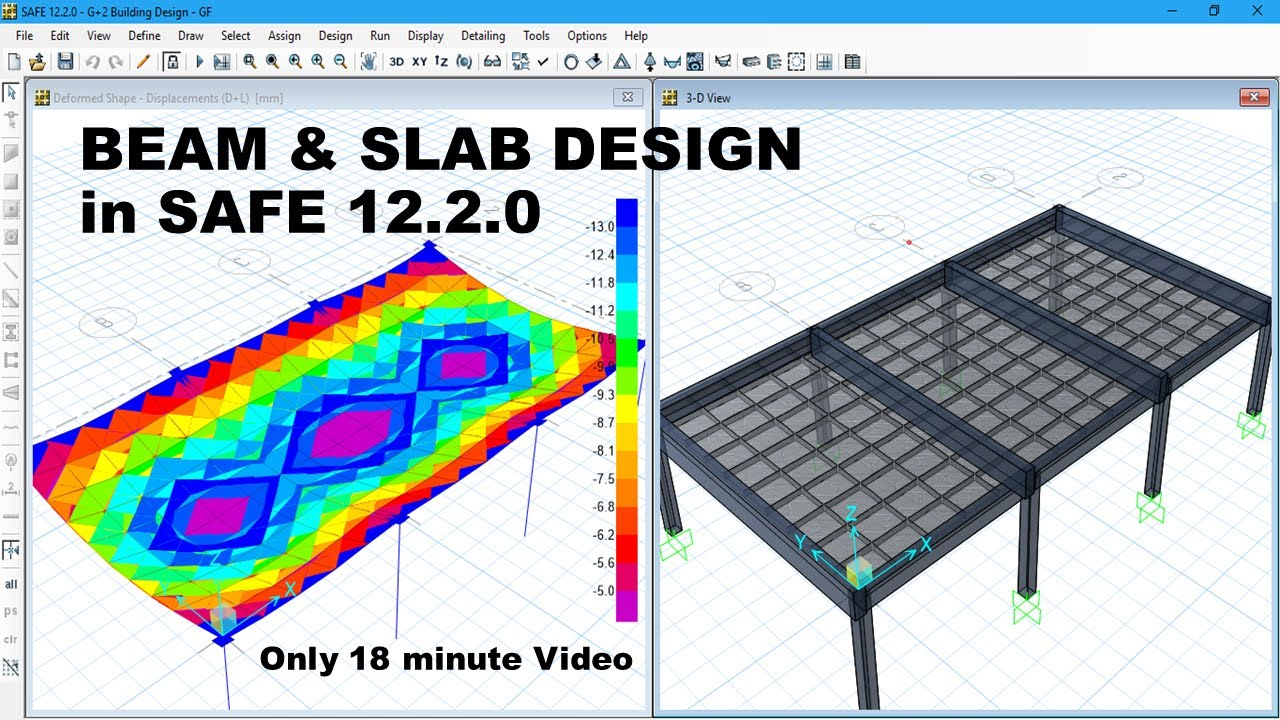Screen dimensions: 1280x720
Task: Click the Show Tables grid icon
Action: click(x=825, y=62)
